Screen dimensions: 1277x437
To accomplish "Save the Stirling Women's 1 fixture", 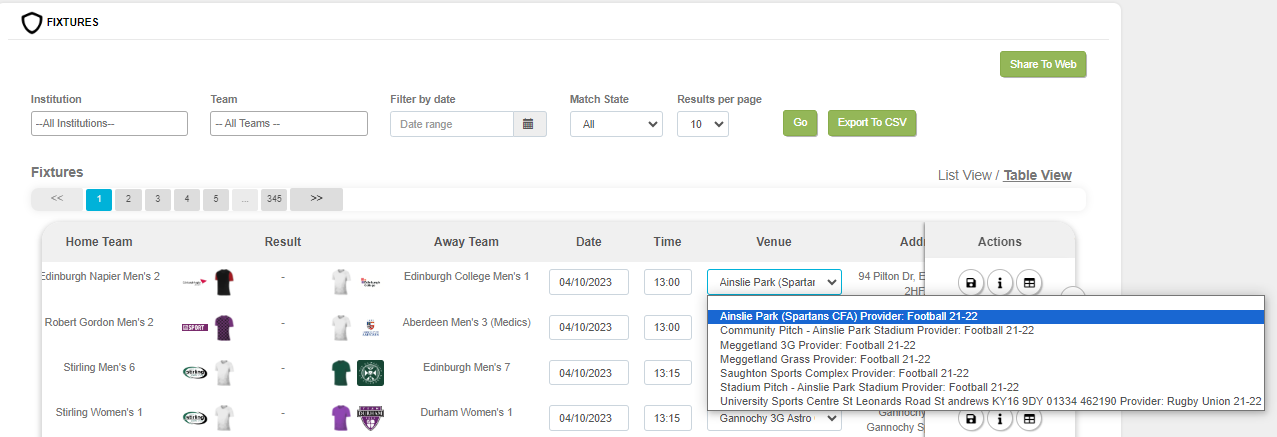I will (971, 420).
